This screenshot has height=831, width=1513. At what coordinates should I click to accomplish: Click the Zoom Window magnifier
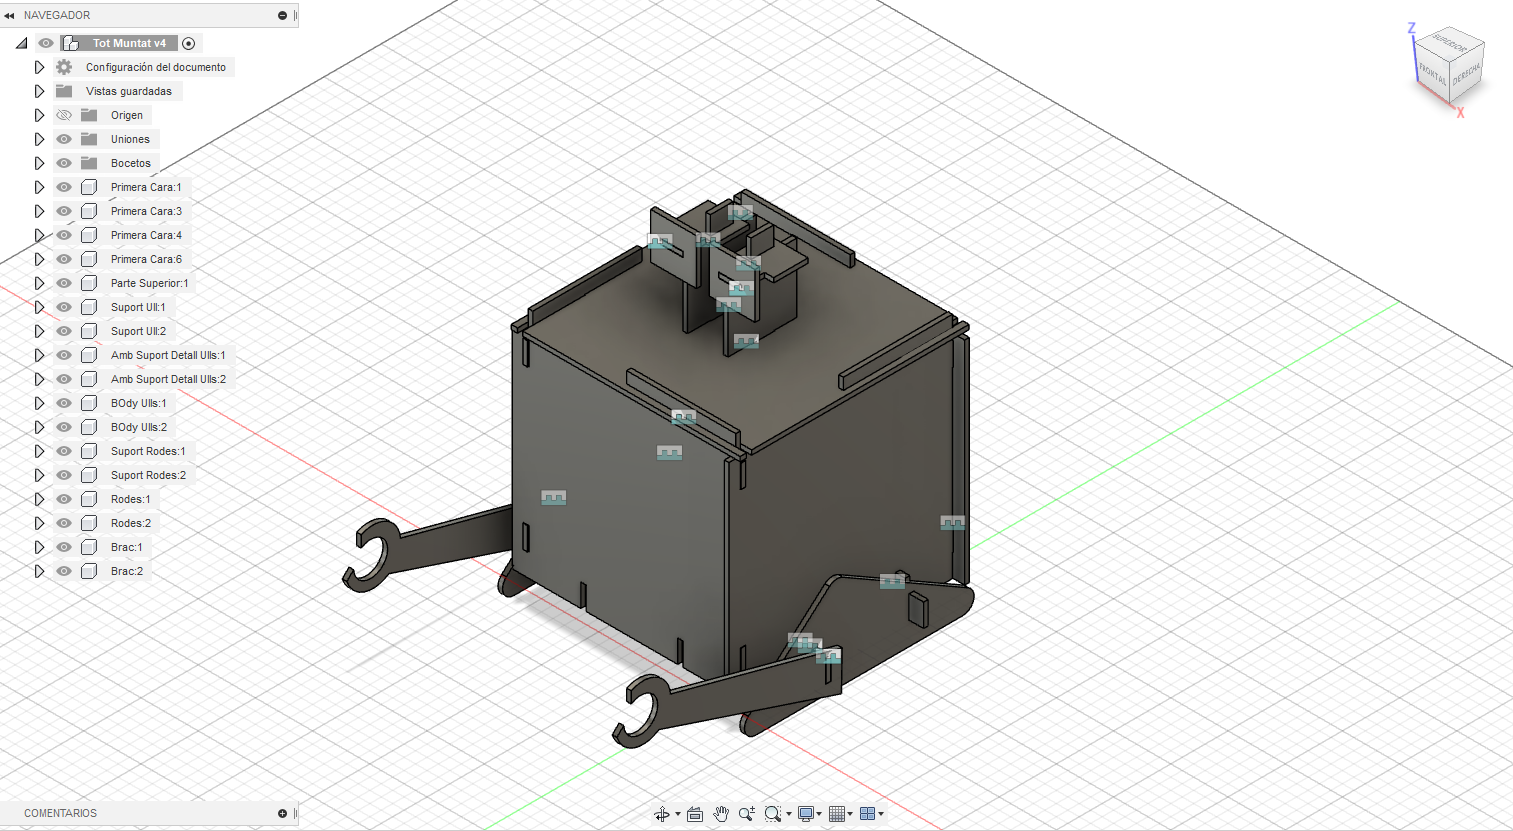(x=772, y=814)
